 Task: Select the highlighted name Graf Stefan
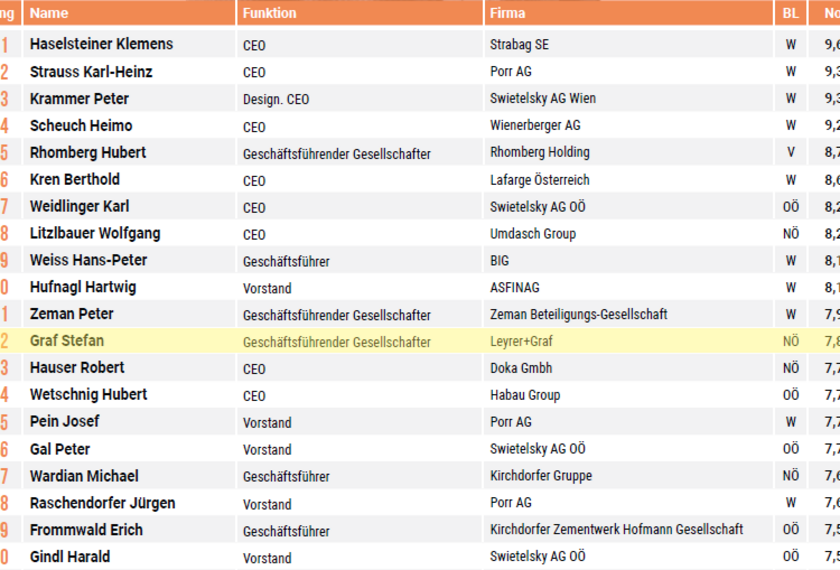coord(67,341)
